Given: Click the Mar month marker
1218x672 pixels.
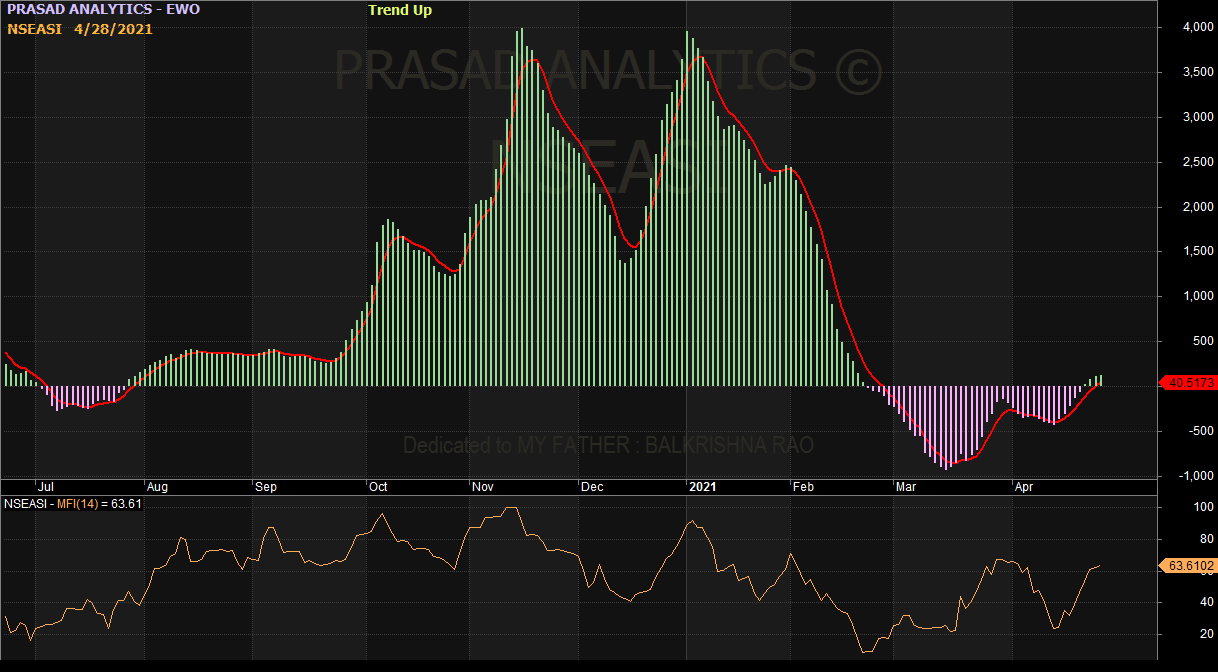Looking at the screenshot, I should pos(906,487).
